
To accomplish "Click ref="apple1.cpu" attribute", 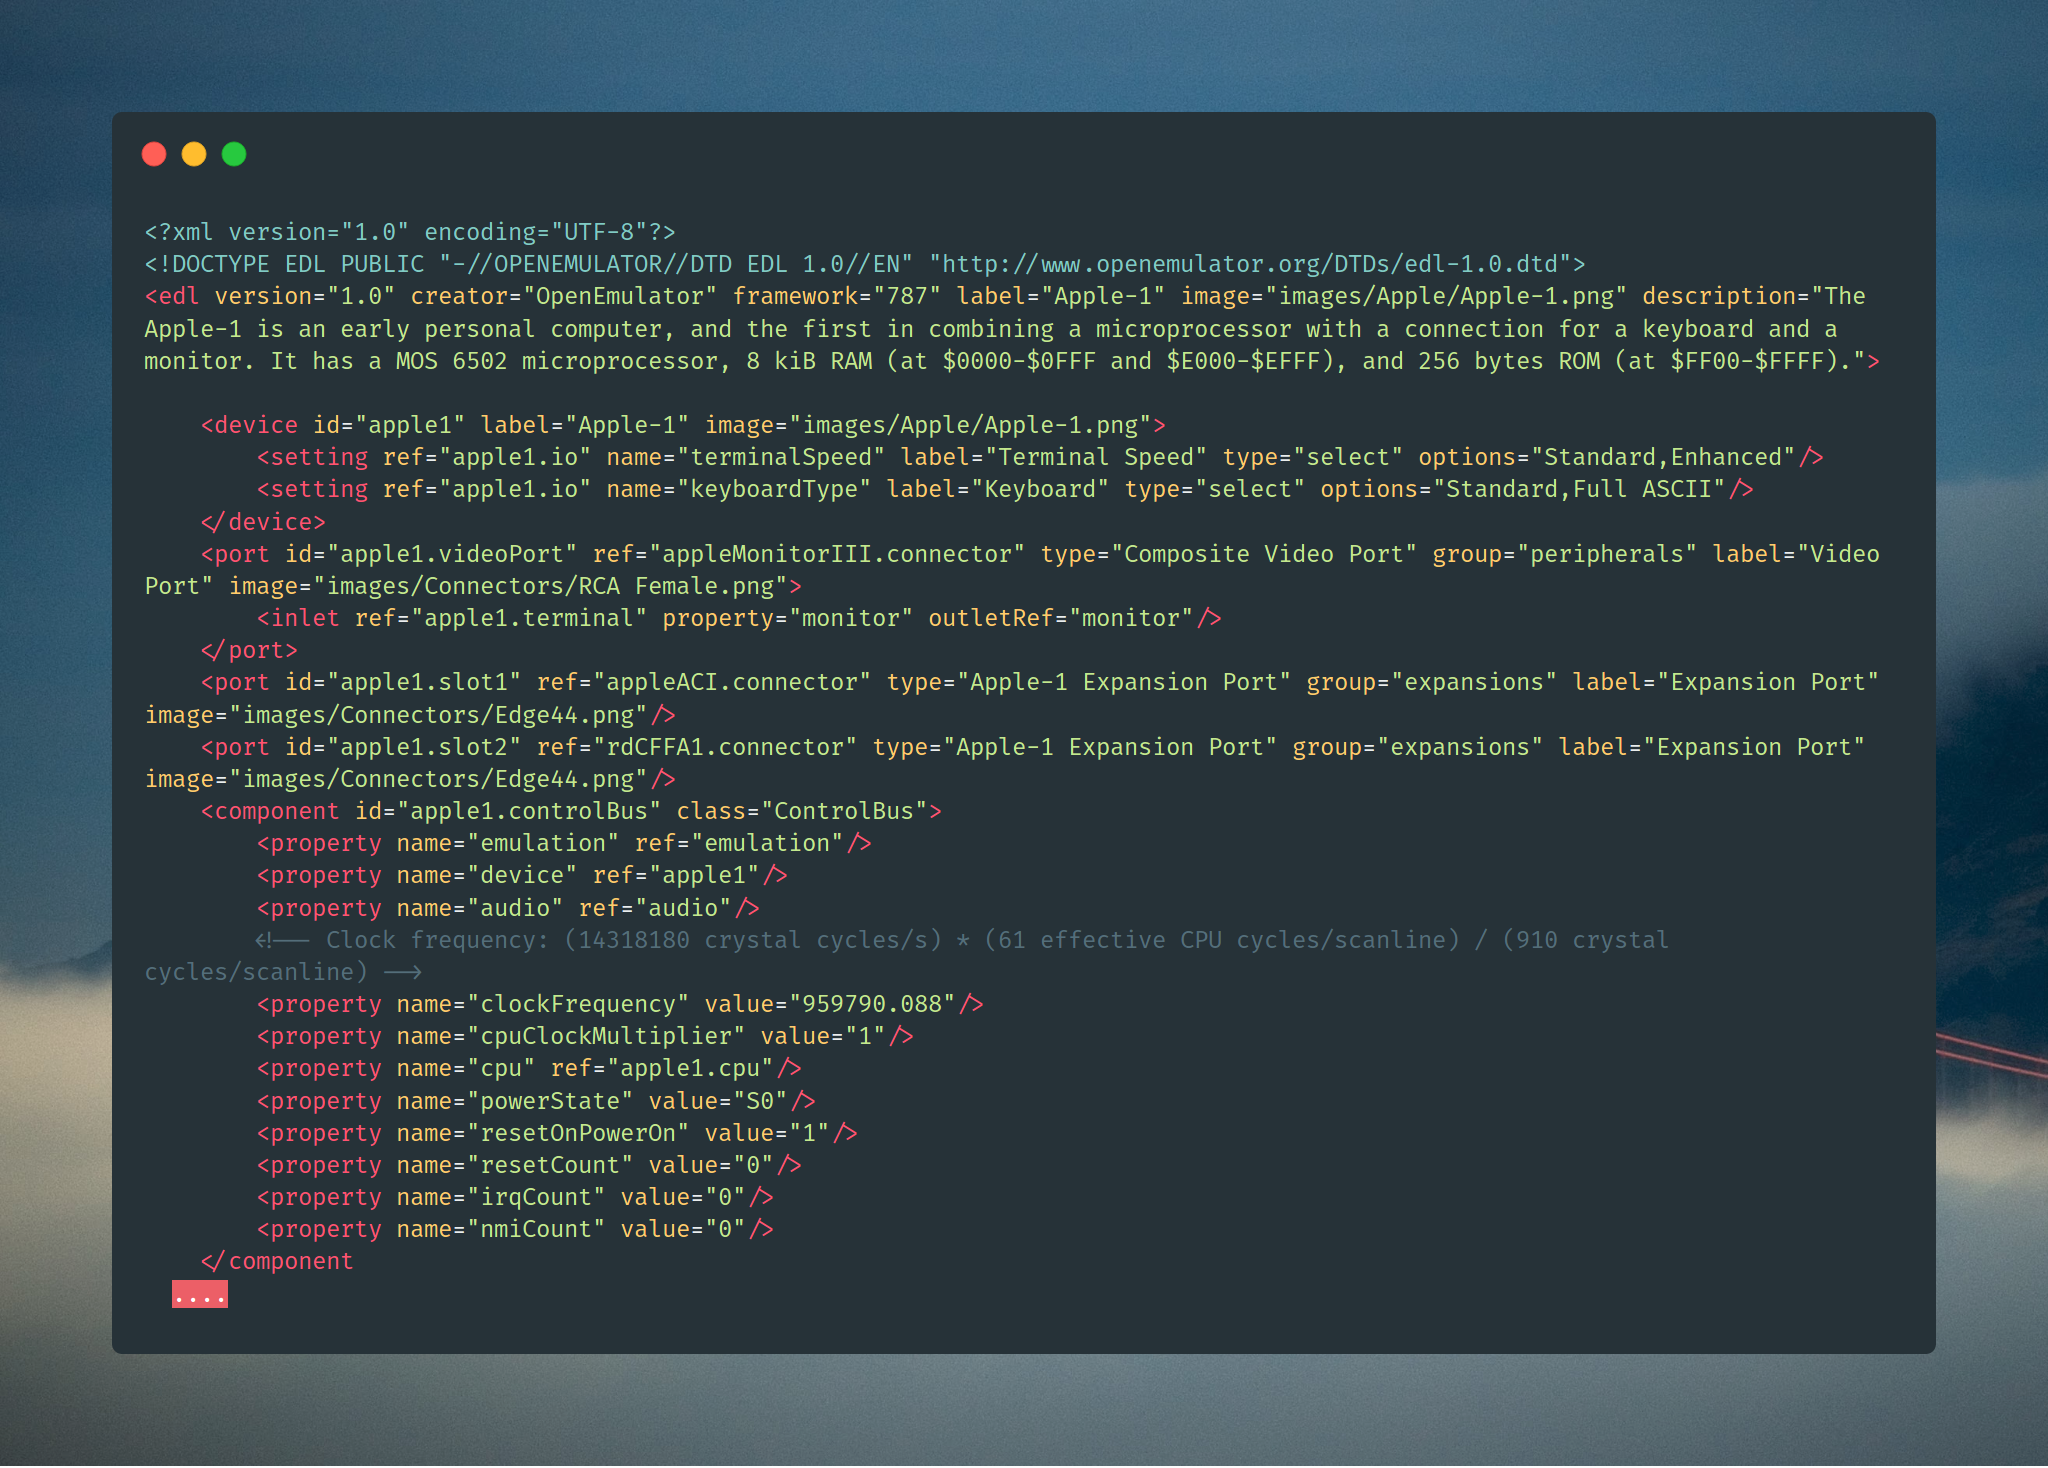I will pyautogui.click(x=662, y=1068).
